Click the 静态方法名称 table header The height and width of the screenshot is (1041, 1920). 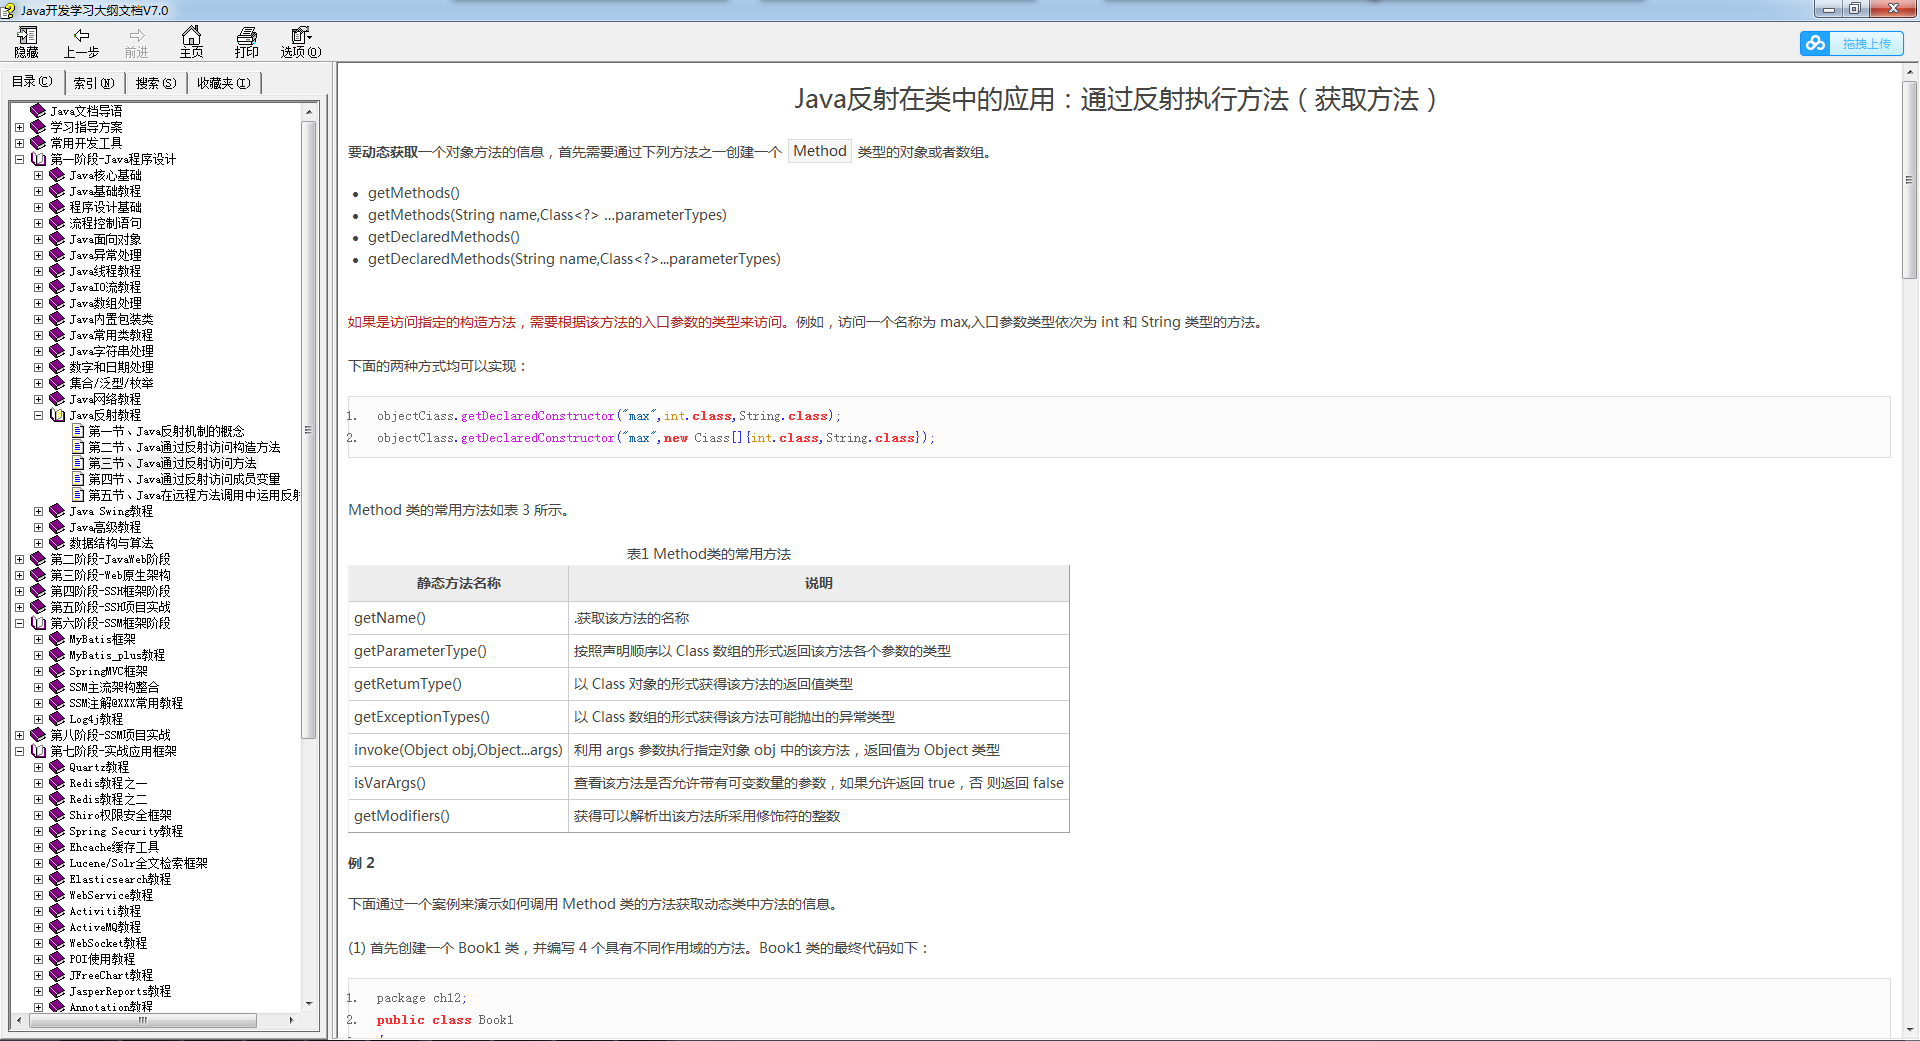458,583
